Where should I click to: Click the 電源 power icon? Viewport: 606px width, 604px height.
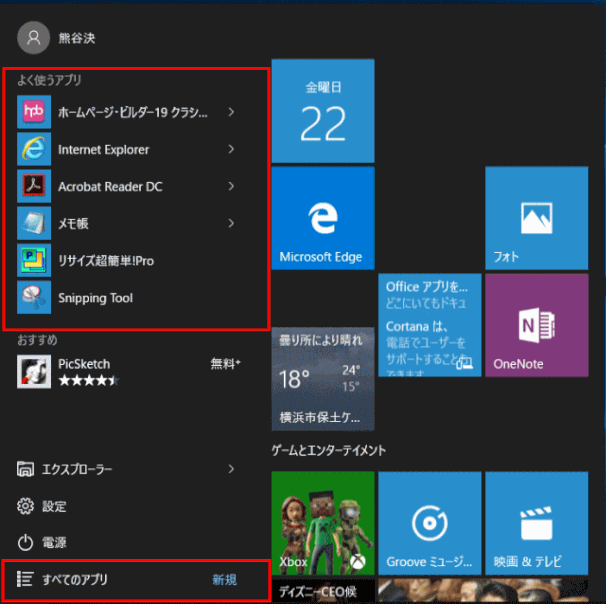[x=26, y=543]
